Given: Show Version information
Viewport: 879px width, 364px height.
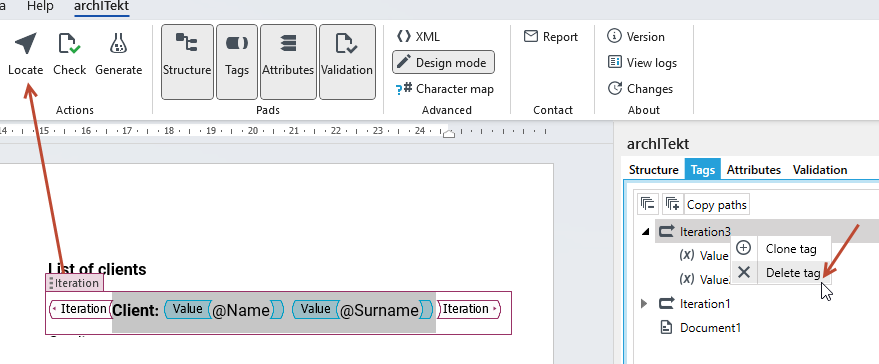Looking at the screenshot, I should pos(636,36).
